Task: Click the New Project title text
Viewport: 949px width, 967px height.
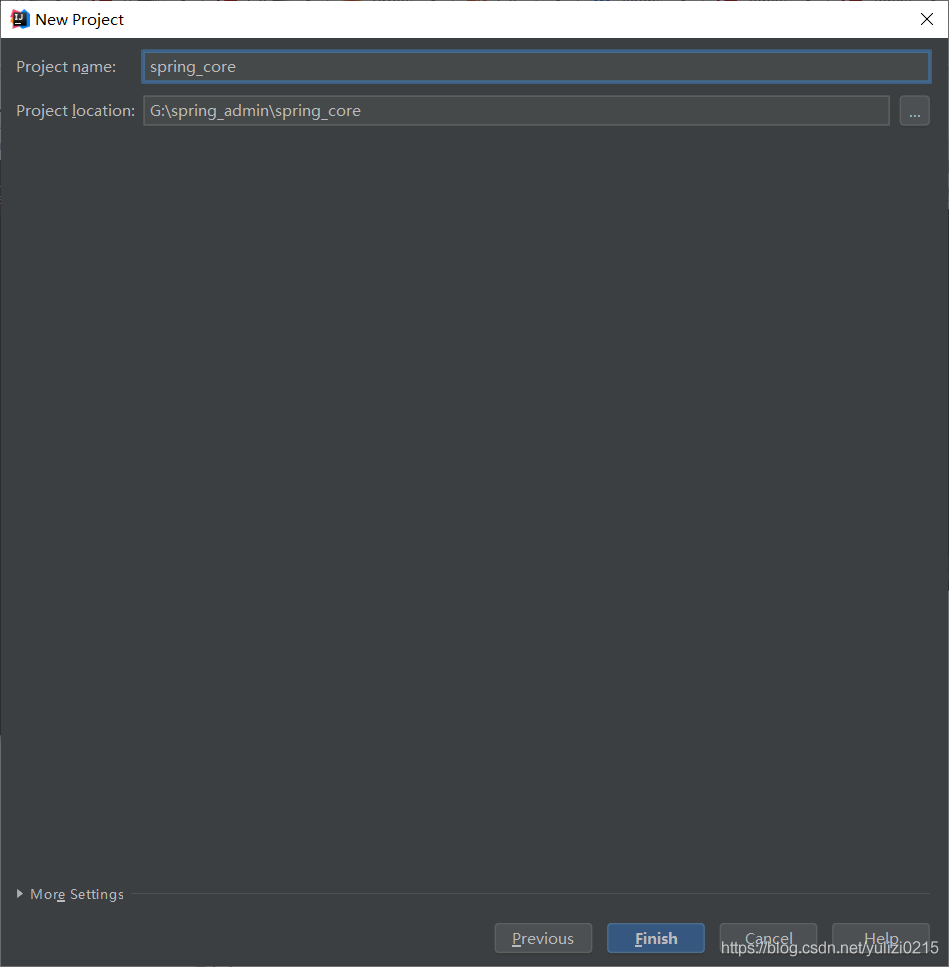Action: click(79, 18)
